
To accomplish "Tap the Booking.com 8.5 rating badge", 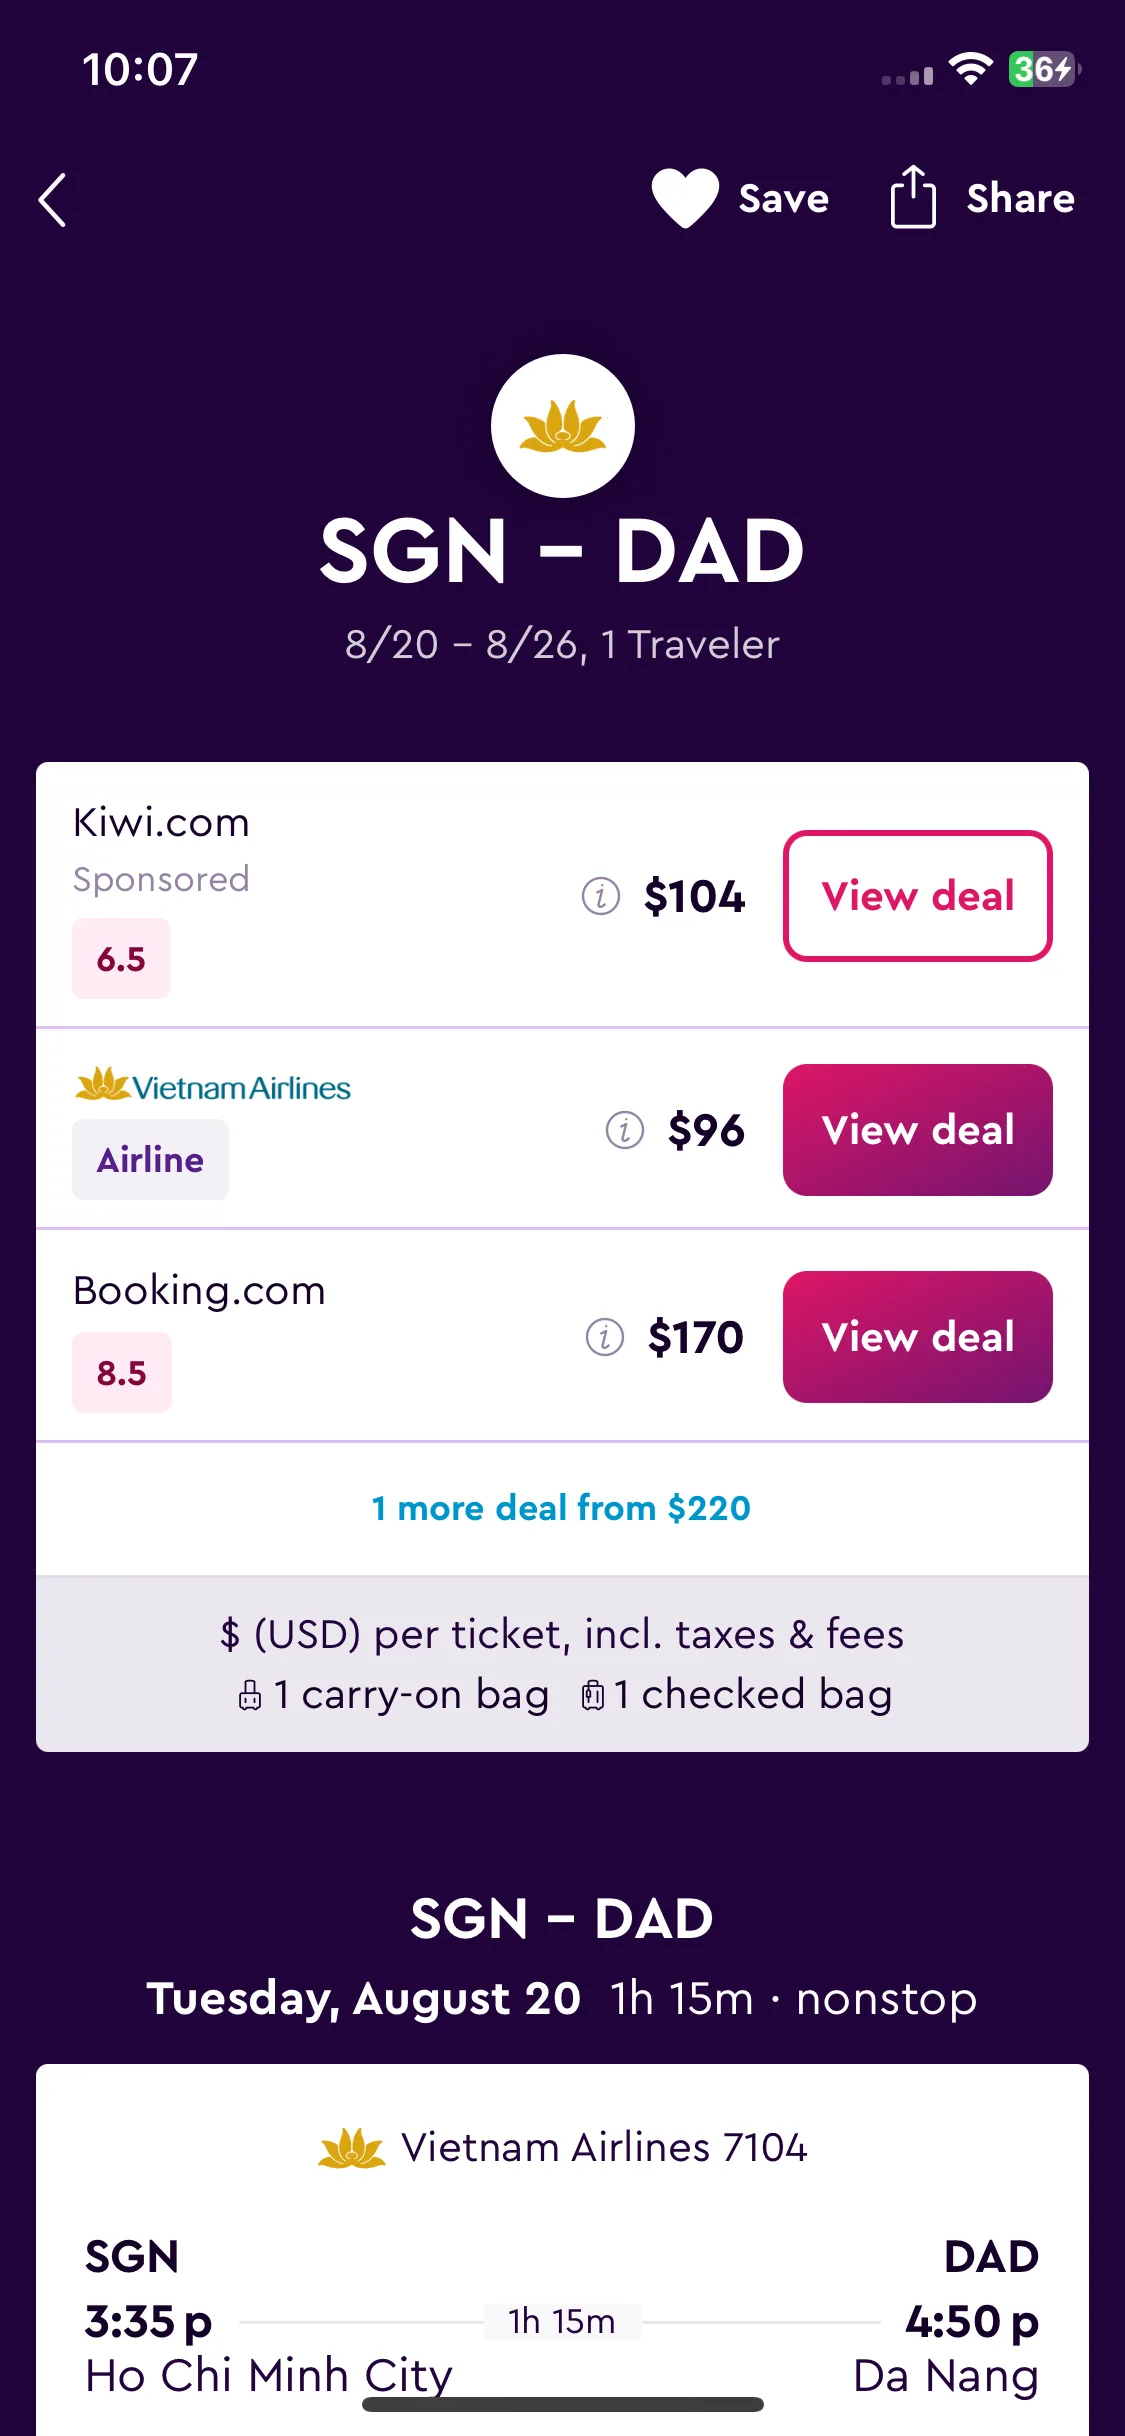I will 122,1373.
